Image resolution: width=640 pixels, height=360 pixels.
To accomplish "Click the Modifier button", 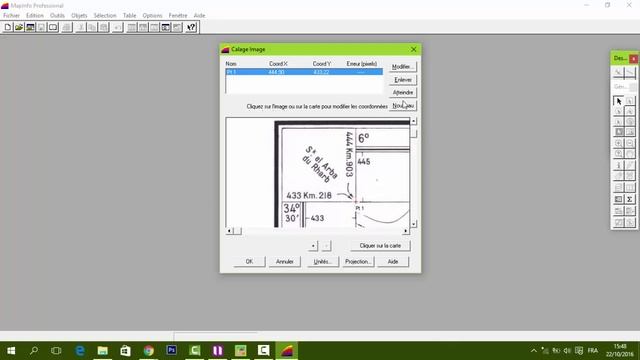I will (403, 67).
